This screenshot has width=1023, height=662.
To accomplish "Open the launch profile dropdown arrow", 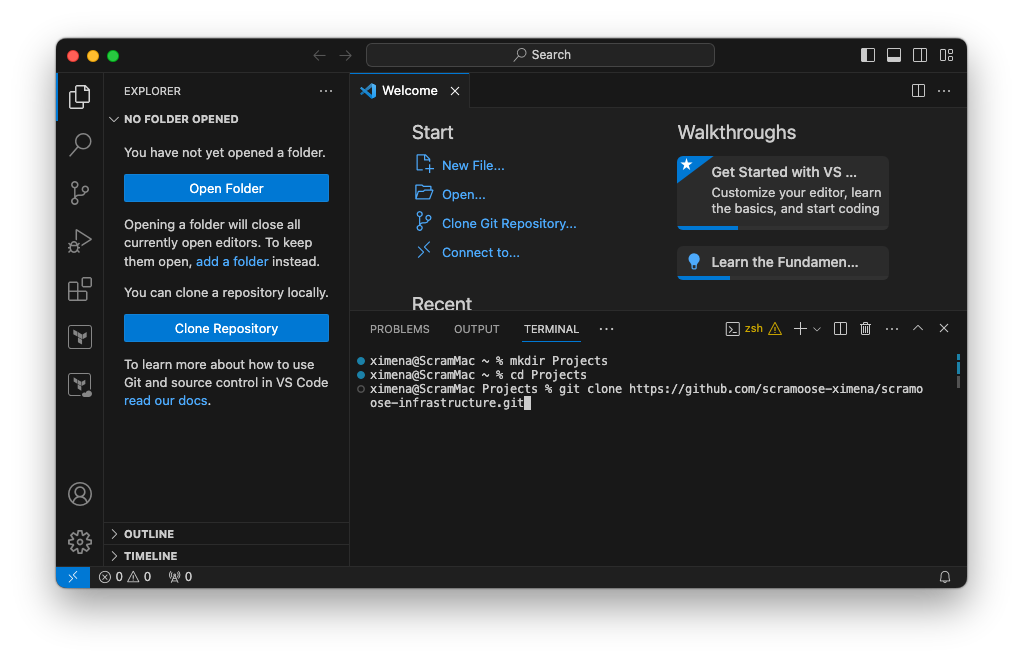I will (816, 329).
